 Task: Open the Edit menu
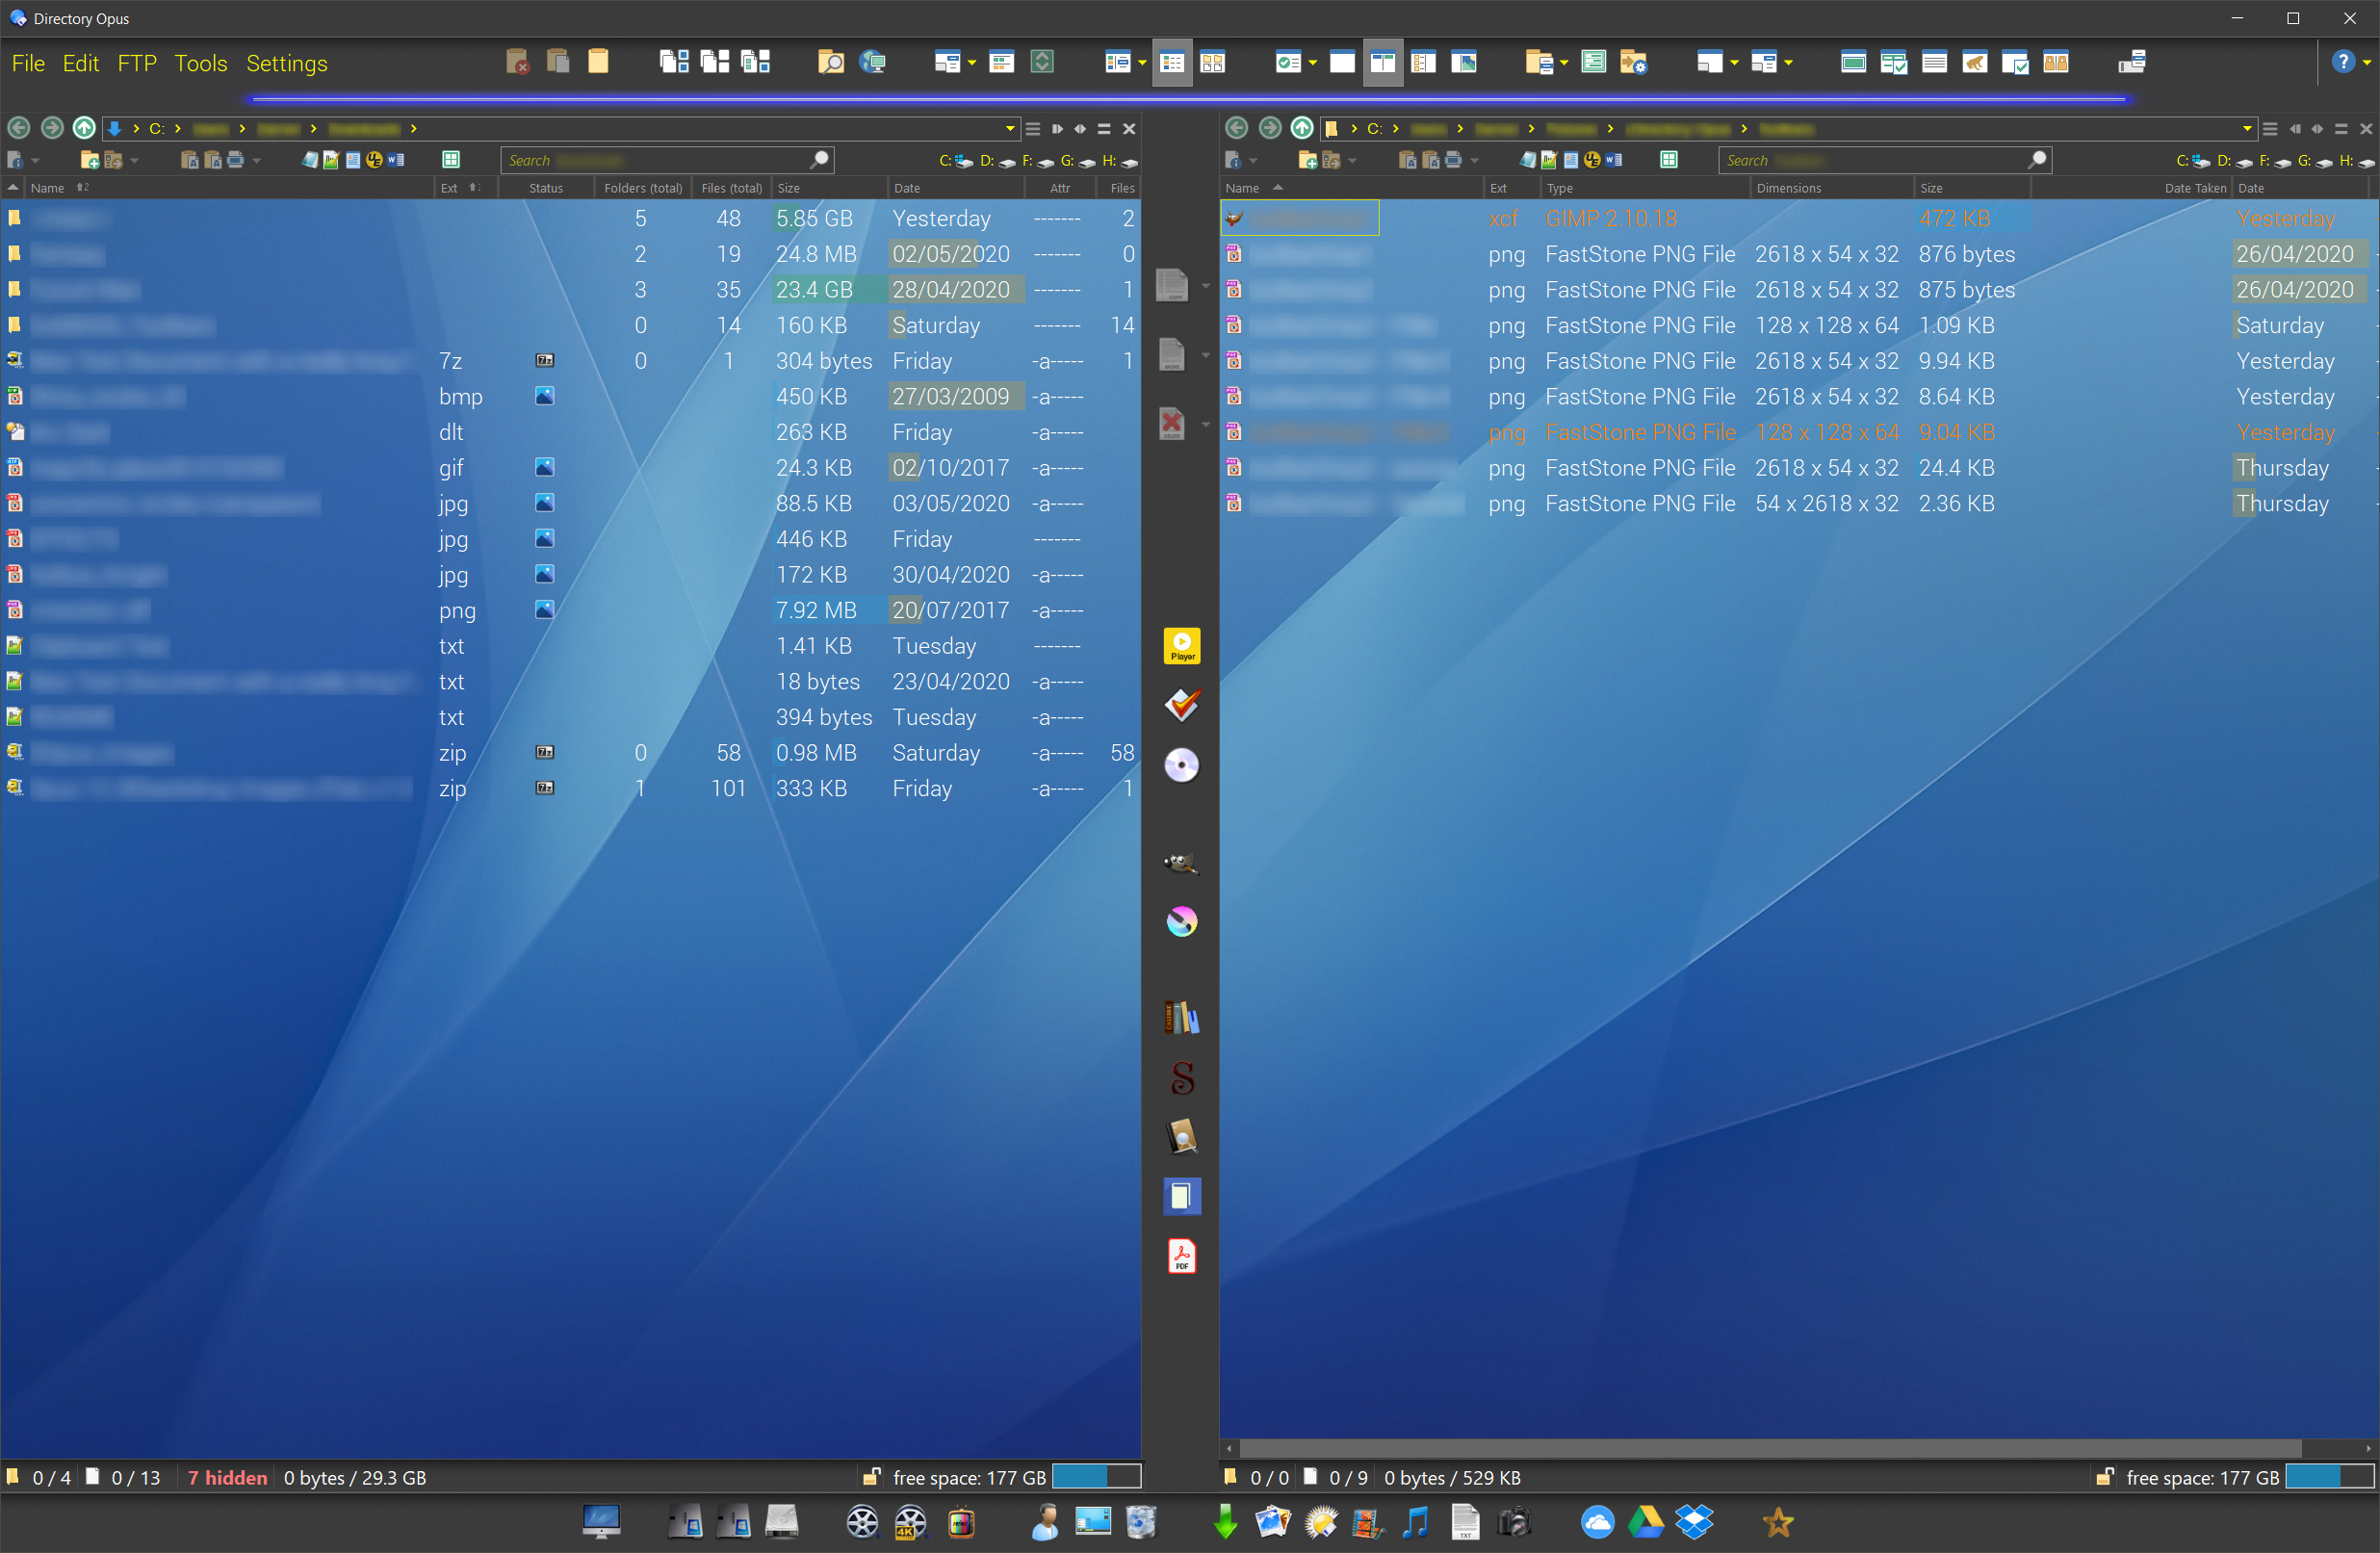80,63
